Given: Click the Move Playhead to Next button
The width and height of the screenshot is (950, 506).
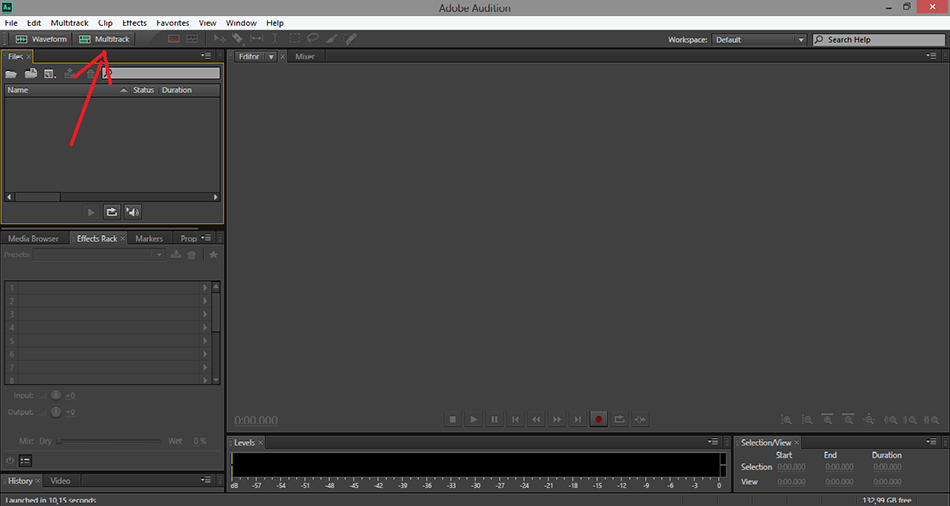Looking at the screenshot, I should point(578,420).
